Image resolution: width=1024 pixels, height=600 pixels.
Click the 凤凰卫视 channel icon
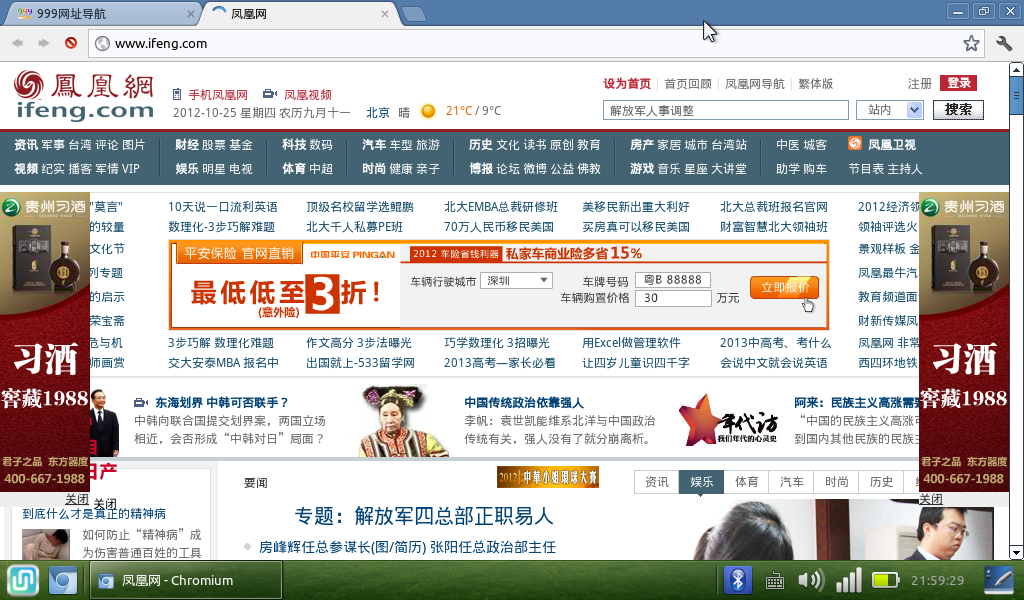point(855,144)
